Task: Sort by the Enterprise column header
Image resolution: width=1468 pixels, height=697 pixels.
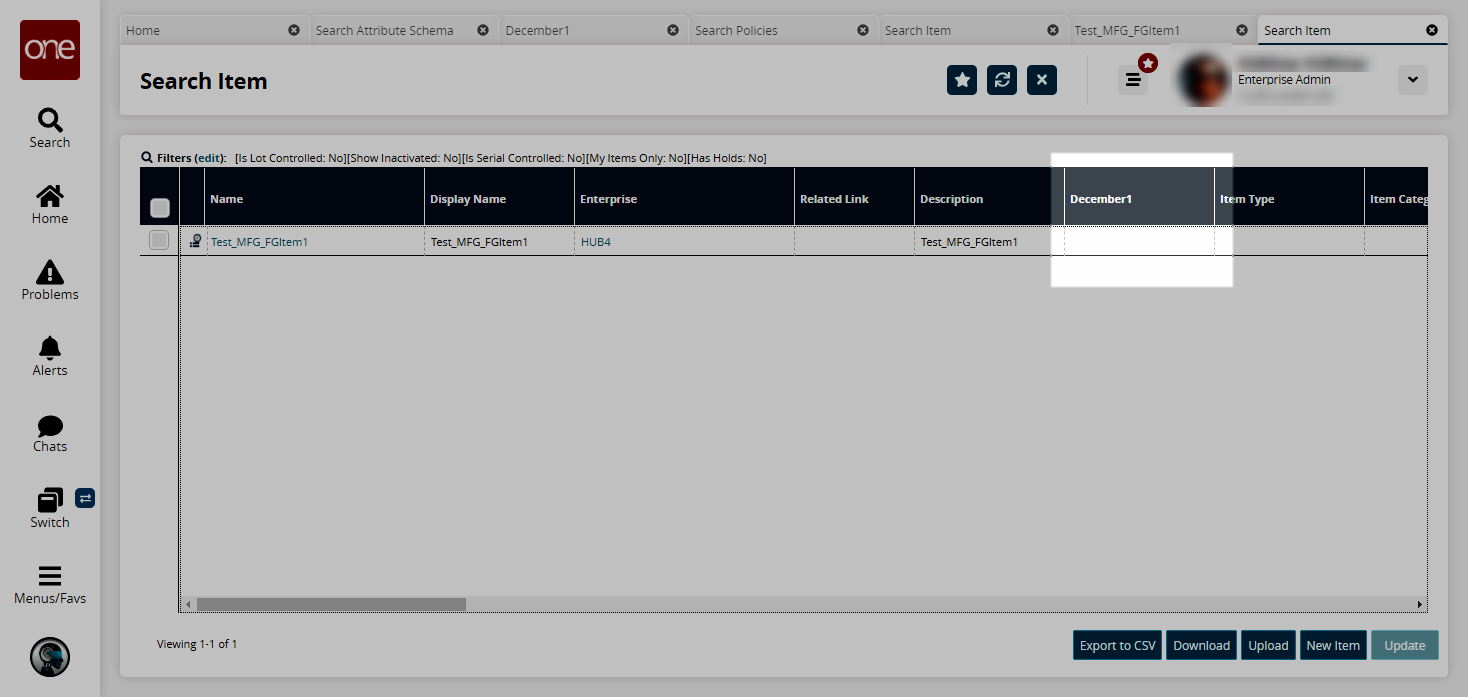Action: click(685, 199)
